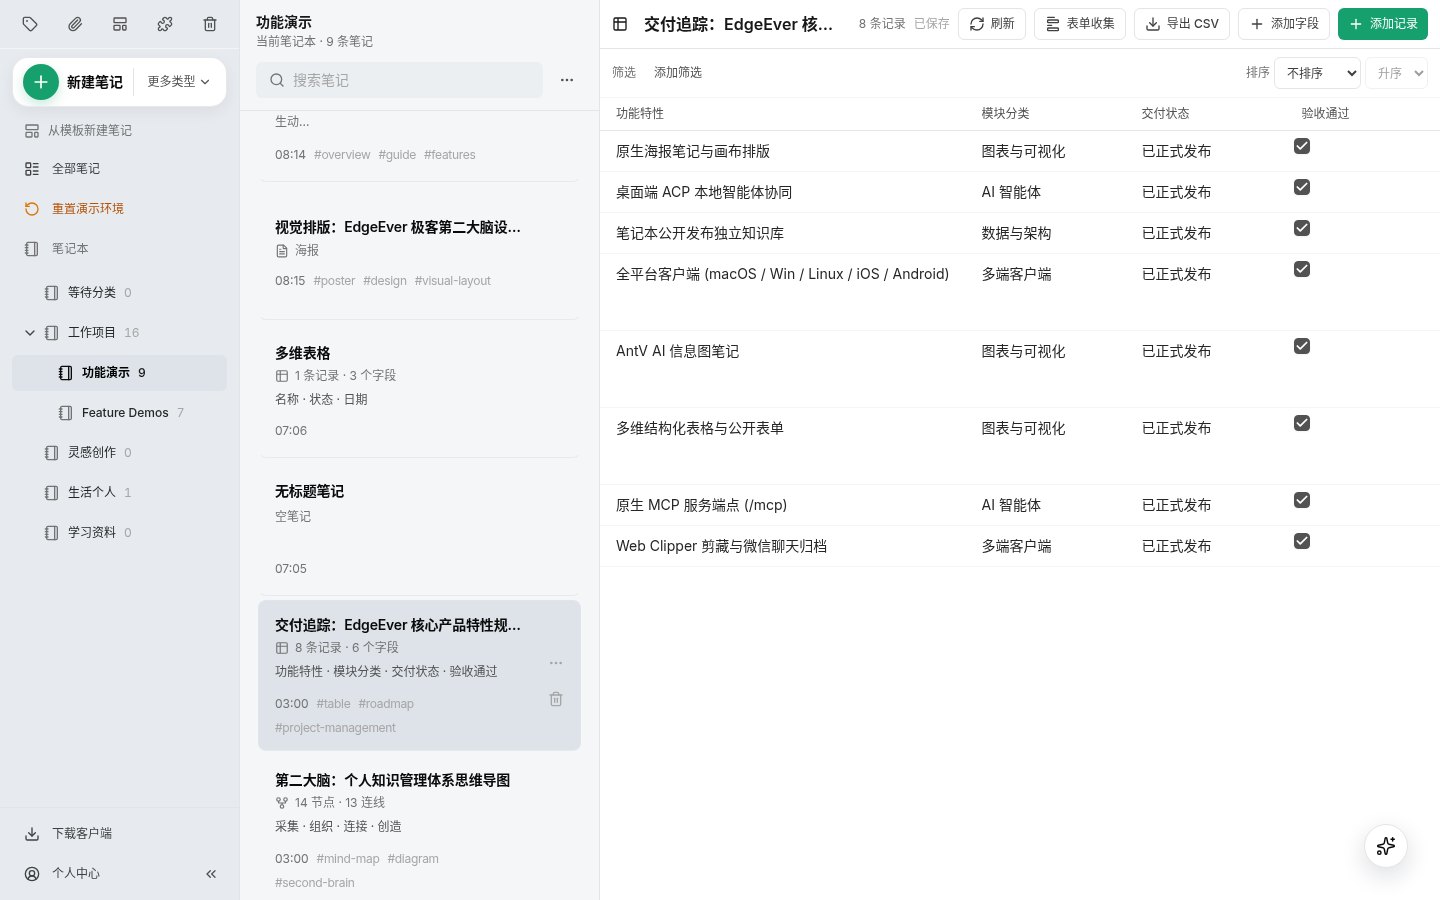
Task: Open the 升序 order dropdown
Action: click(1397, 73)
